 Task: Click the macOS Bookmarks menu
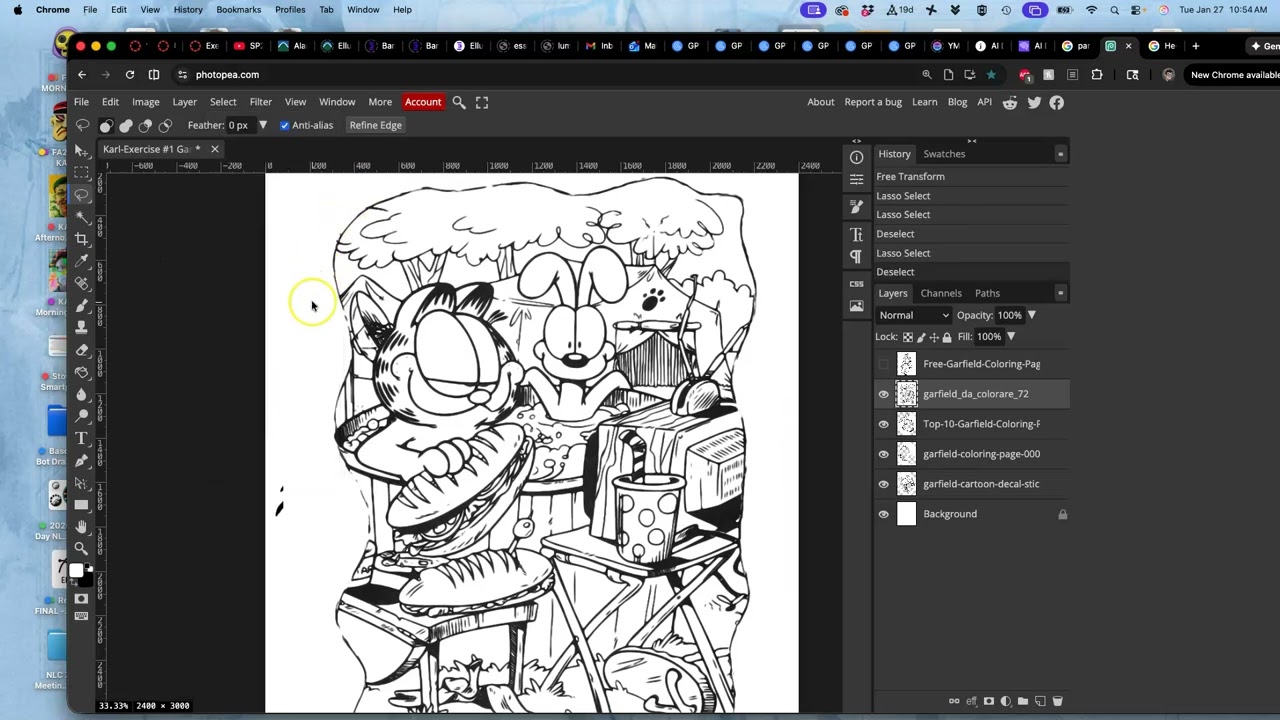coord(238,10)
